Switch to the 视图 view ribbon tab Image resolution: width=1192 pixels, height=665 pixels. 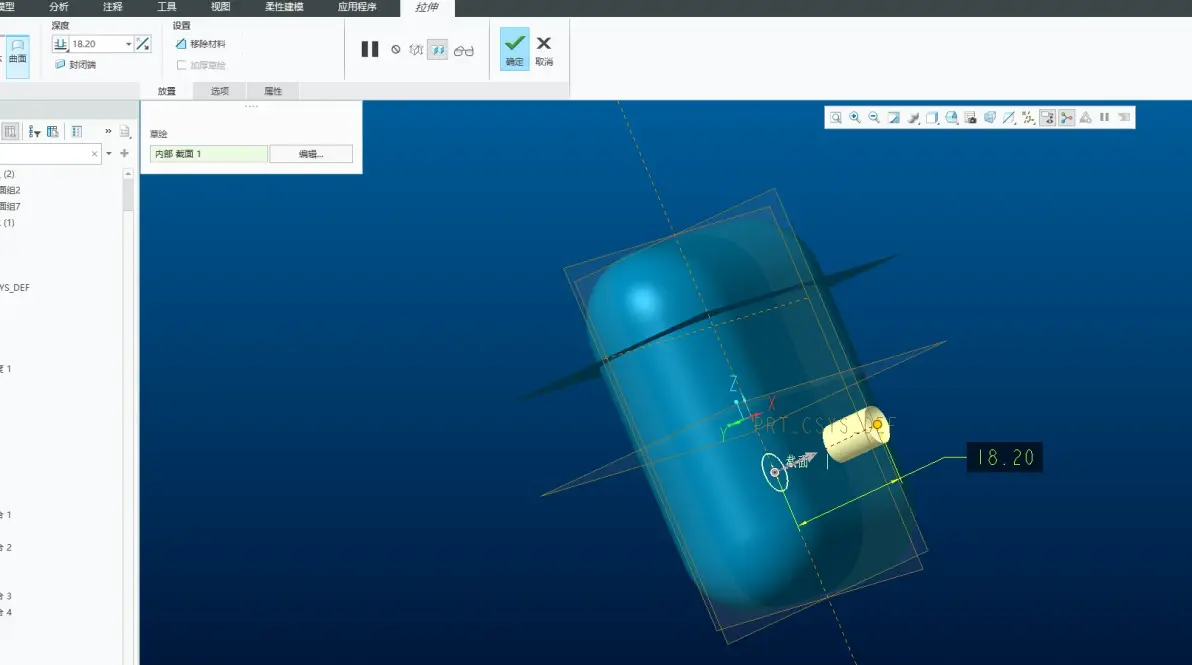220,7
